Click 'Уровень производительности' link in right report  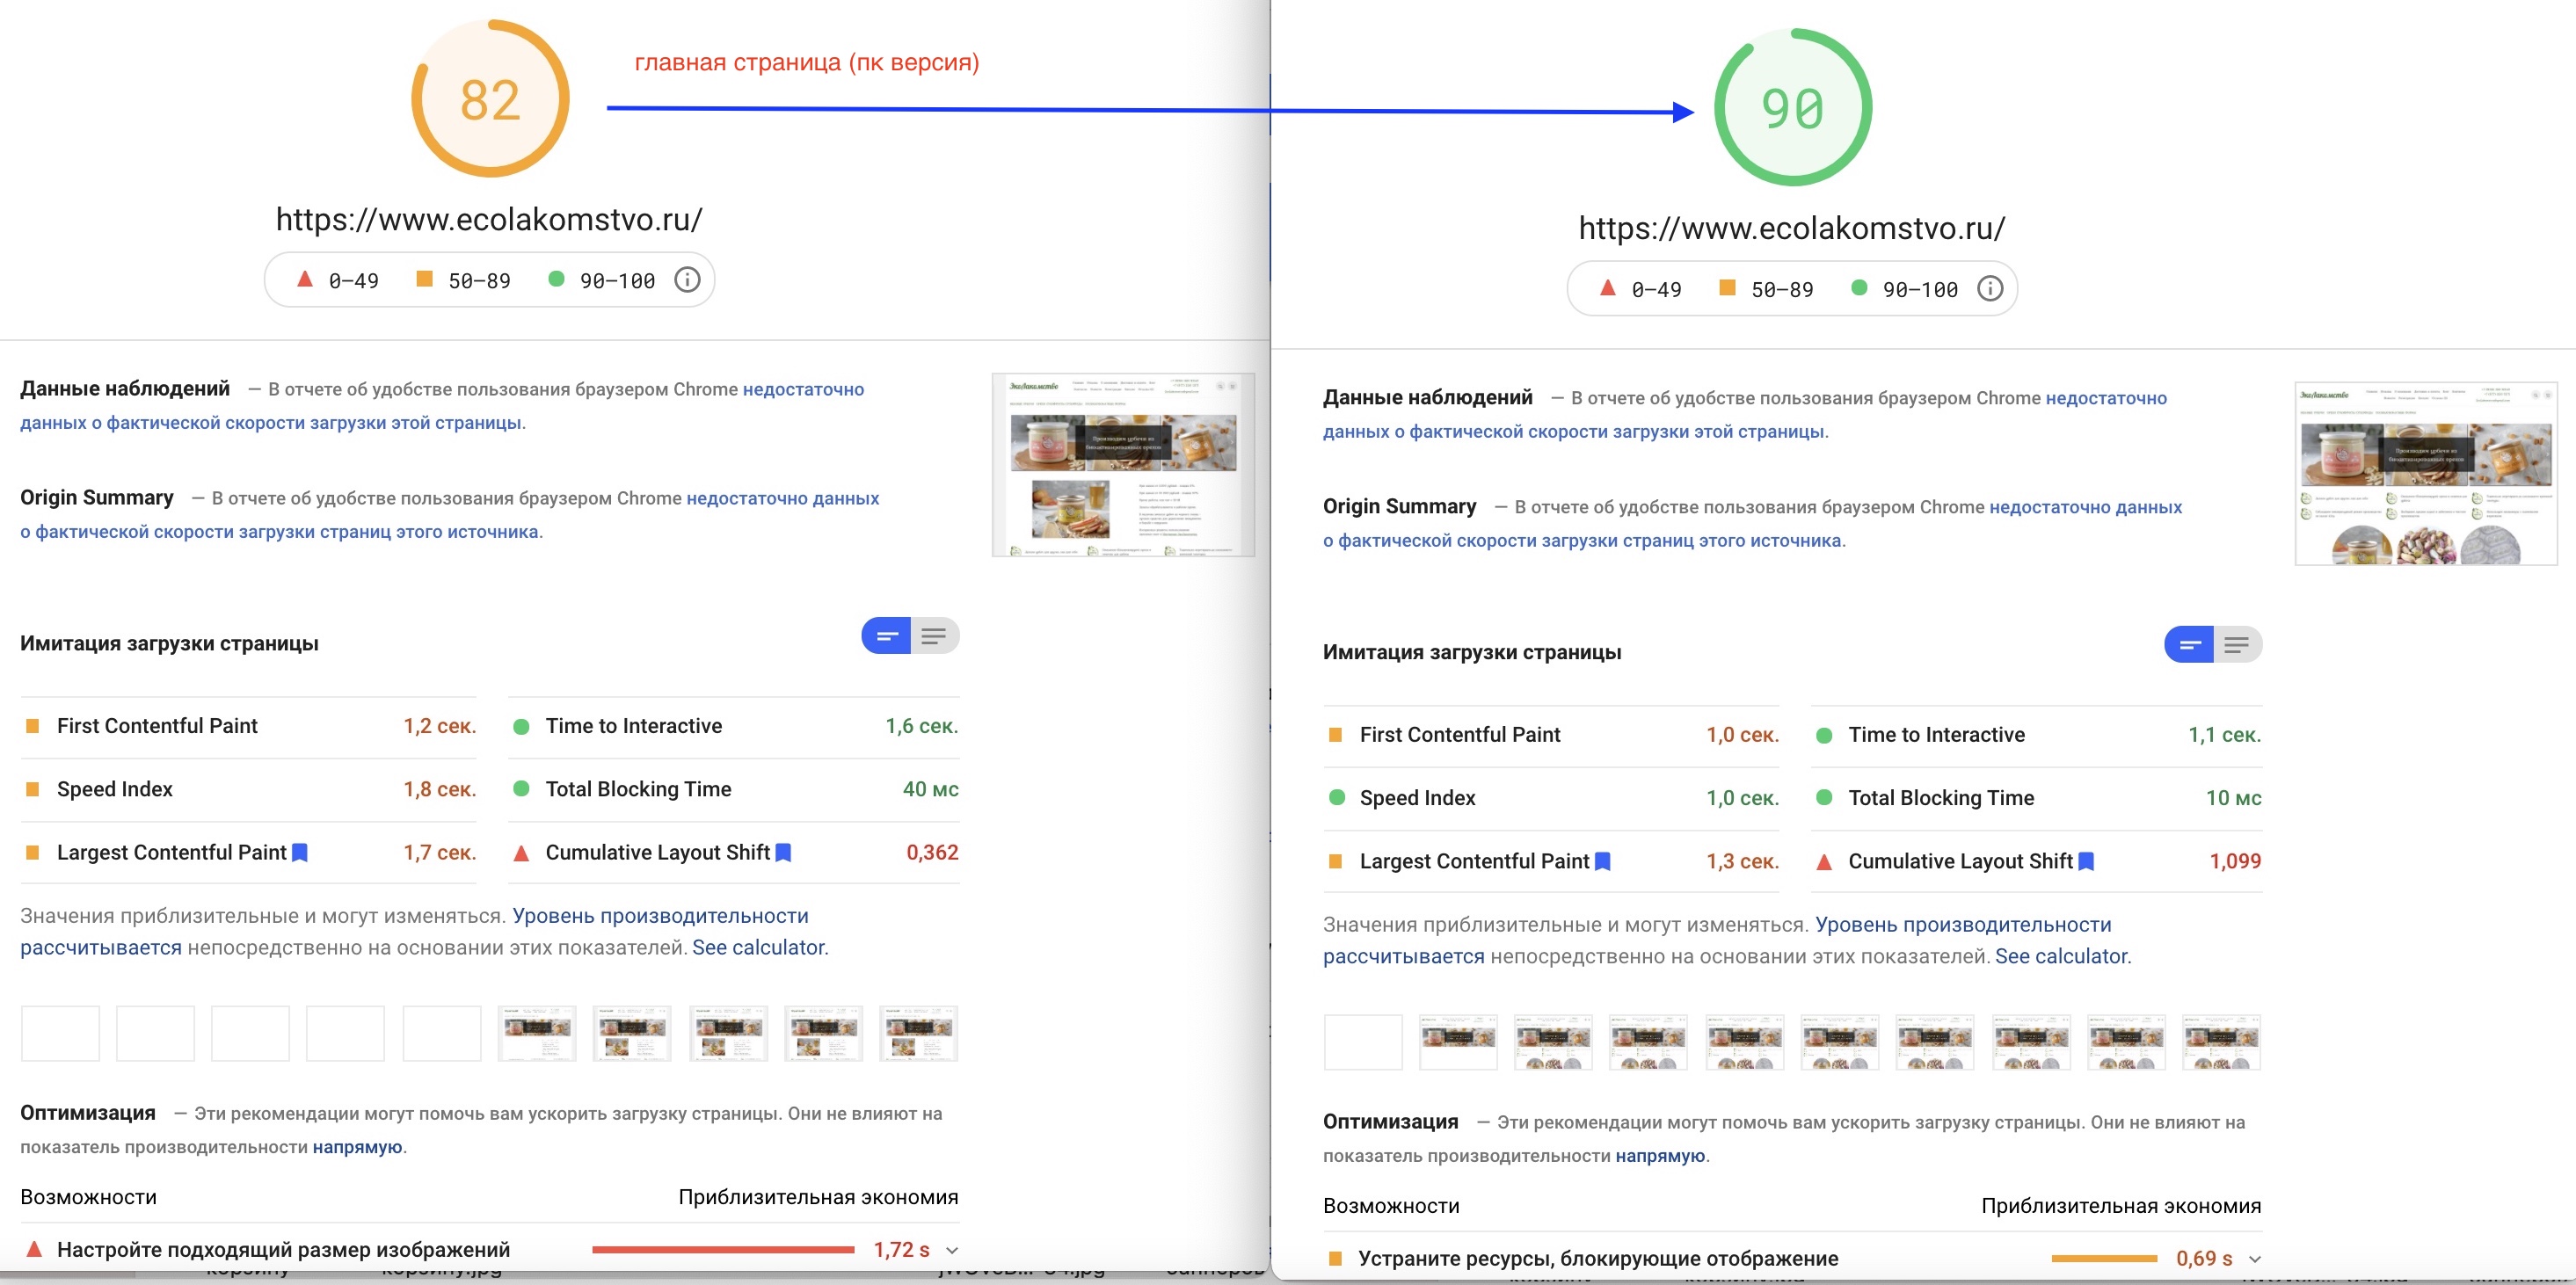[x=1962, y=924]
